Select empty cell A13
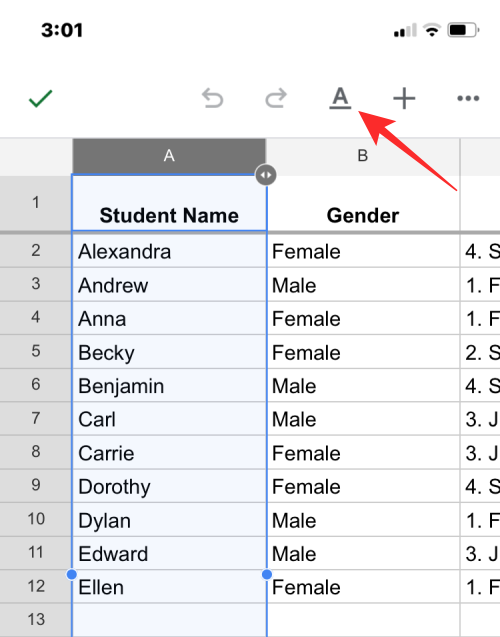 (x=169, y=620)
